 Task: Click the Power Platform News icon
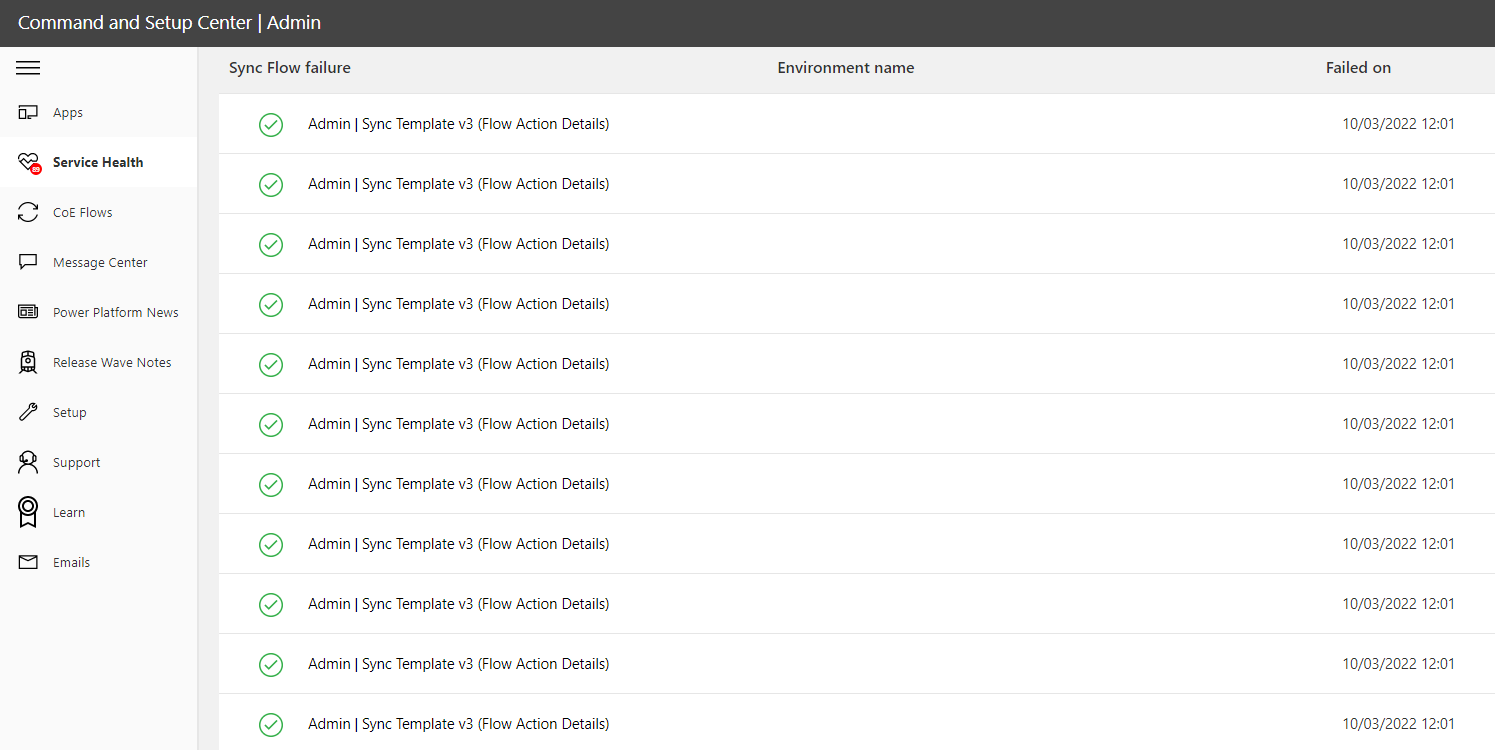pos(27,312)
